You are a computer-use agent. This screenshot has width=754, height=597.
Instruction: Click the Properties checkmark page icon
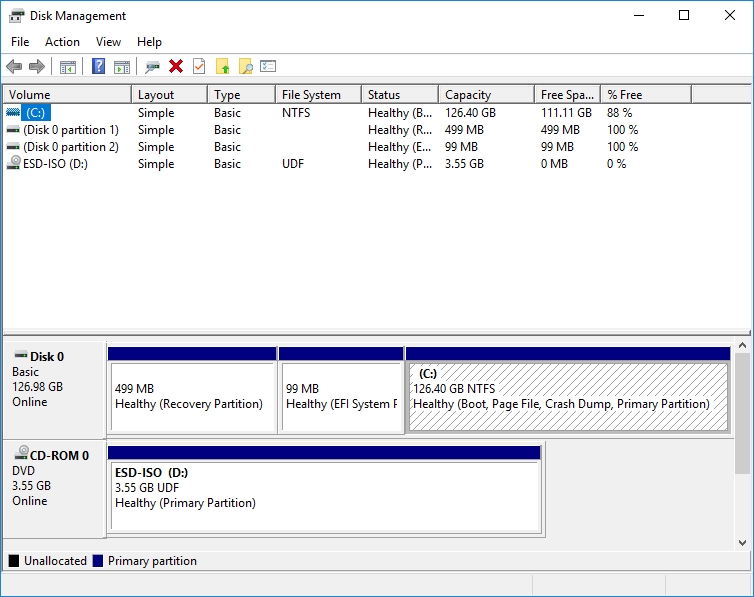pyautogui.click(x=199, y=66)
